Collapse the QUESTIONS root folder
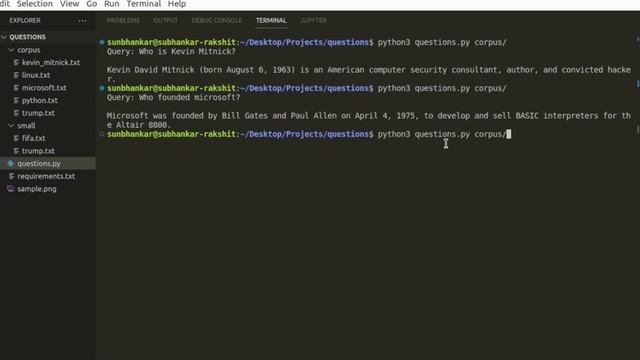The height and width of the screenshot is (360, 640). 4,37
